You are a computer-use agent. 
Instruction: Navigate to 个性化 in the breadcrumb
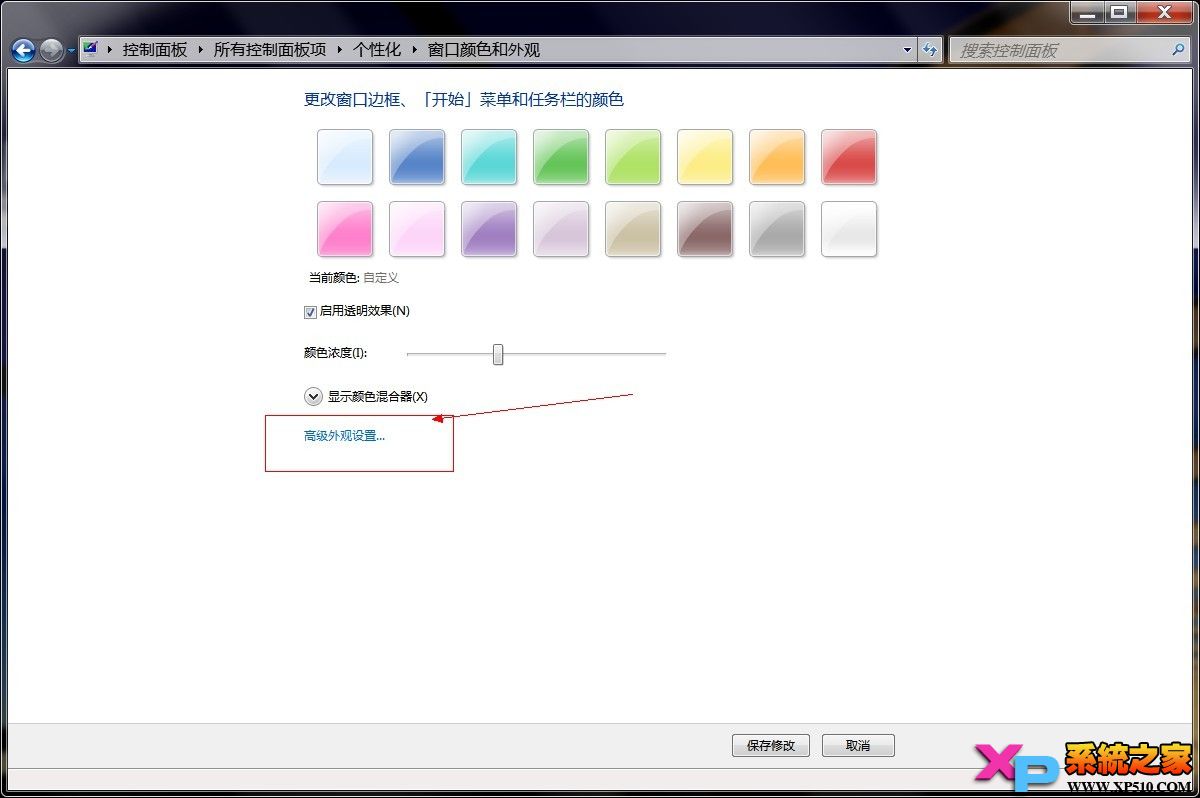click(377, 49)
